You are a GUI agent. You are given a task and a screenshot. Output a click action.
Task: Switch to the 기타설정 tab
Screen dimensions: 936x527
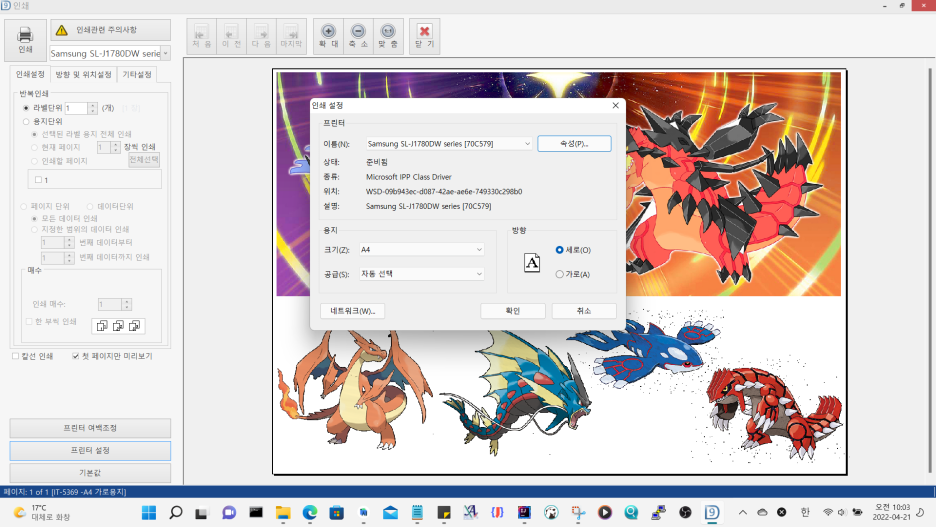coord(137,75)
